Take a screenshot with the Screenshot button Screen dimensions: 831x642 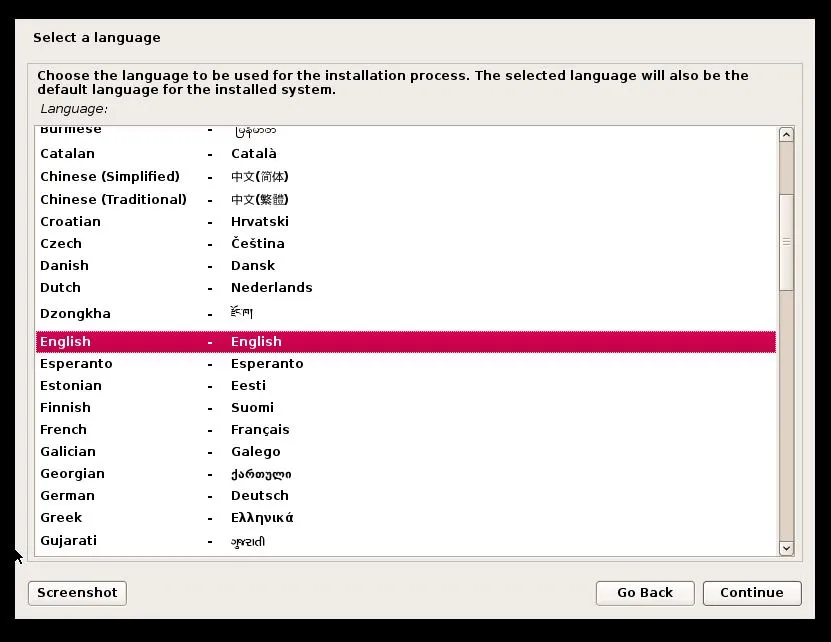point(76,592)
